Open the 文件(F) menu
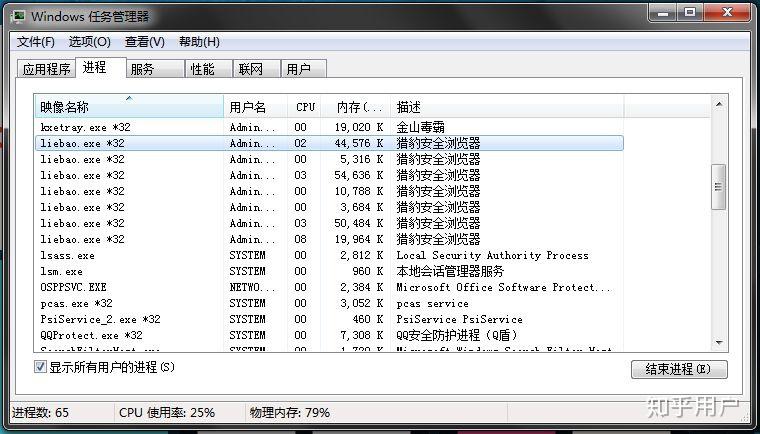The width and height of the screenshot is (760, 434). coord(35,42)
